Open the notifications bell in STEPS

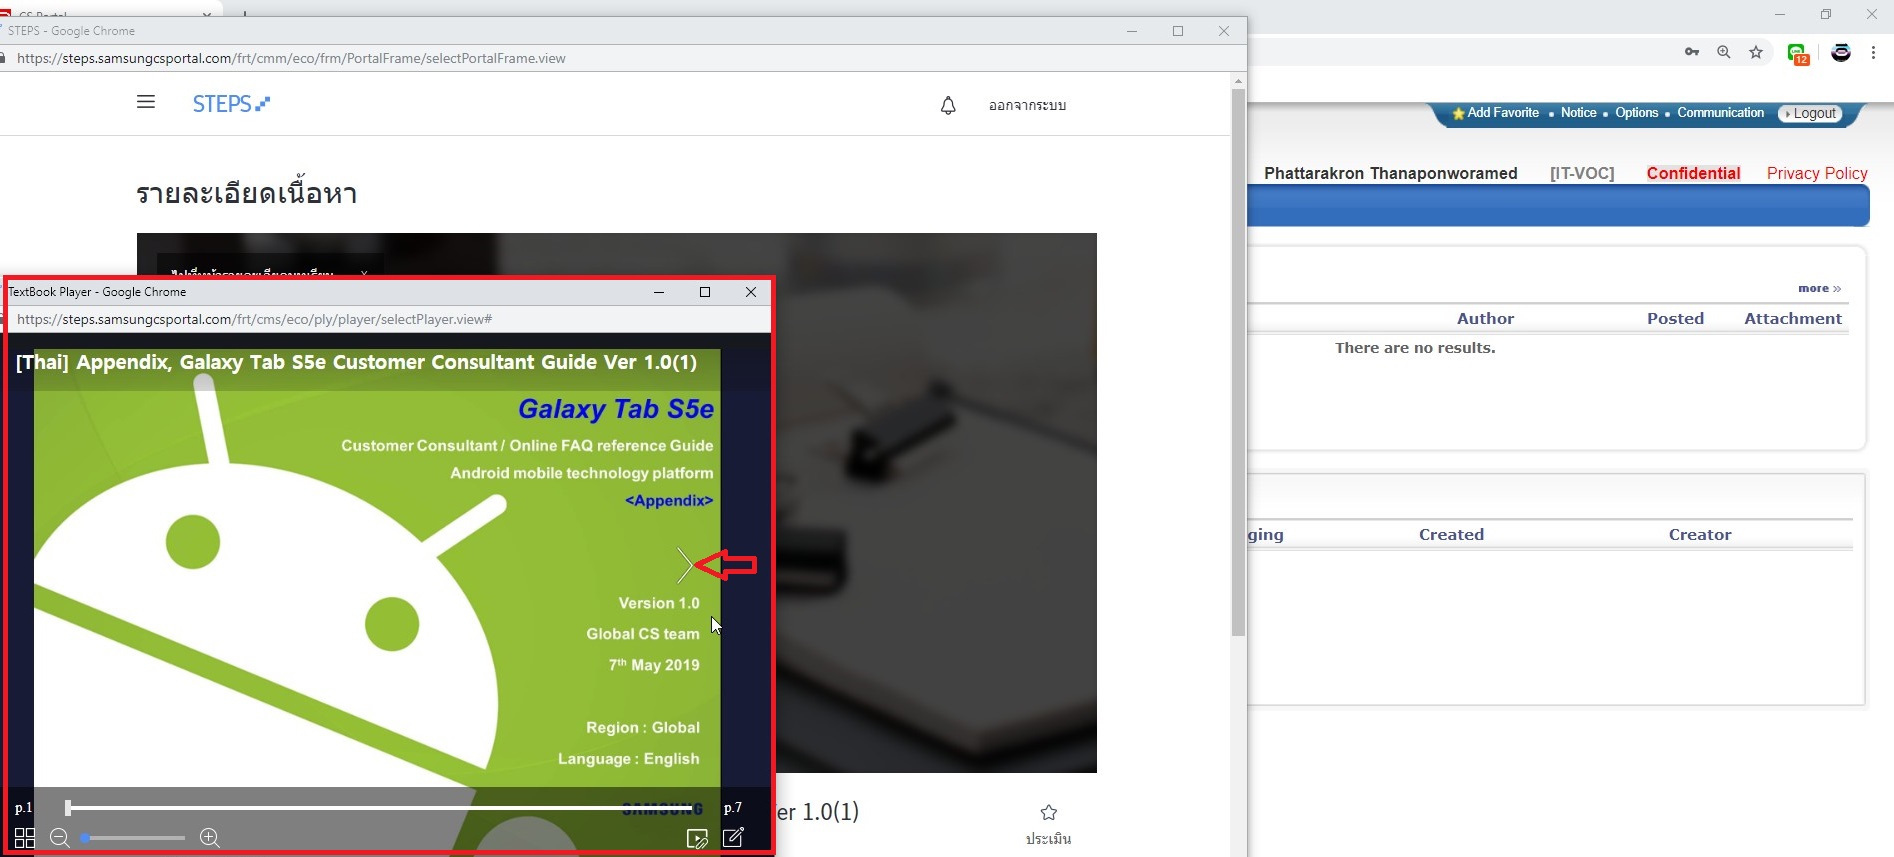tap(948, 105)
